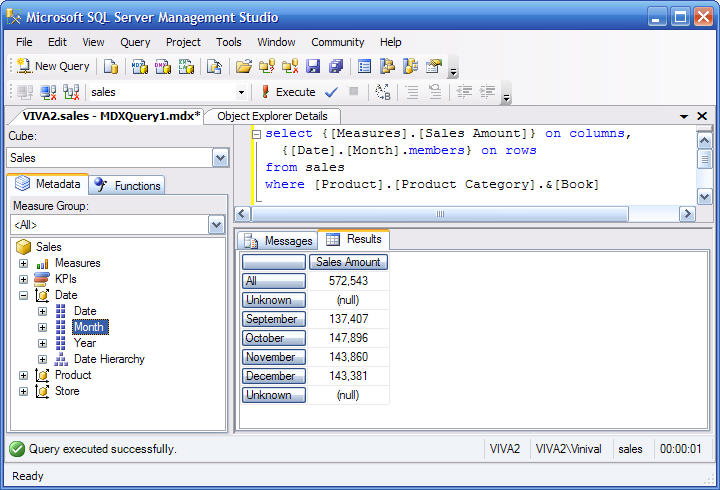
Task: Click the SQL Server Compact query icon
Action: (x=214, y=66)
